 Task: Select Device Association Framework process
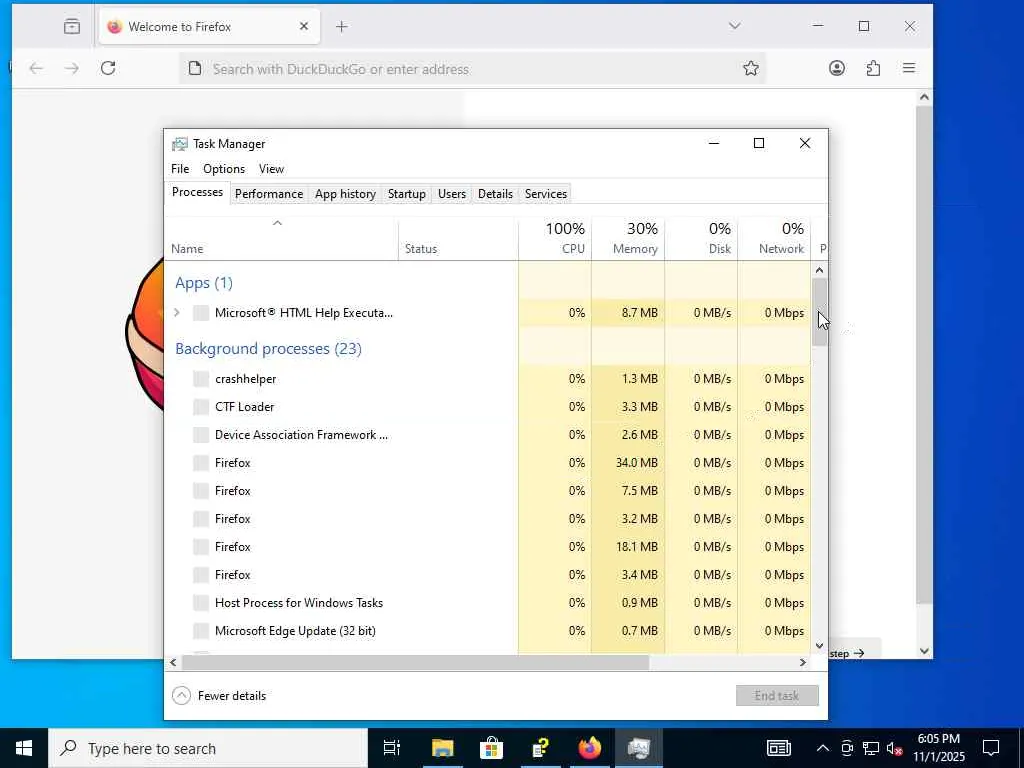487,435
